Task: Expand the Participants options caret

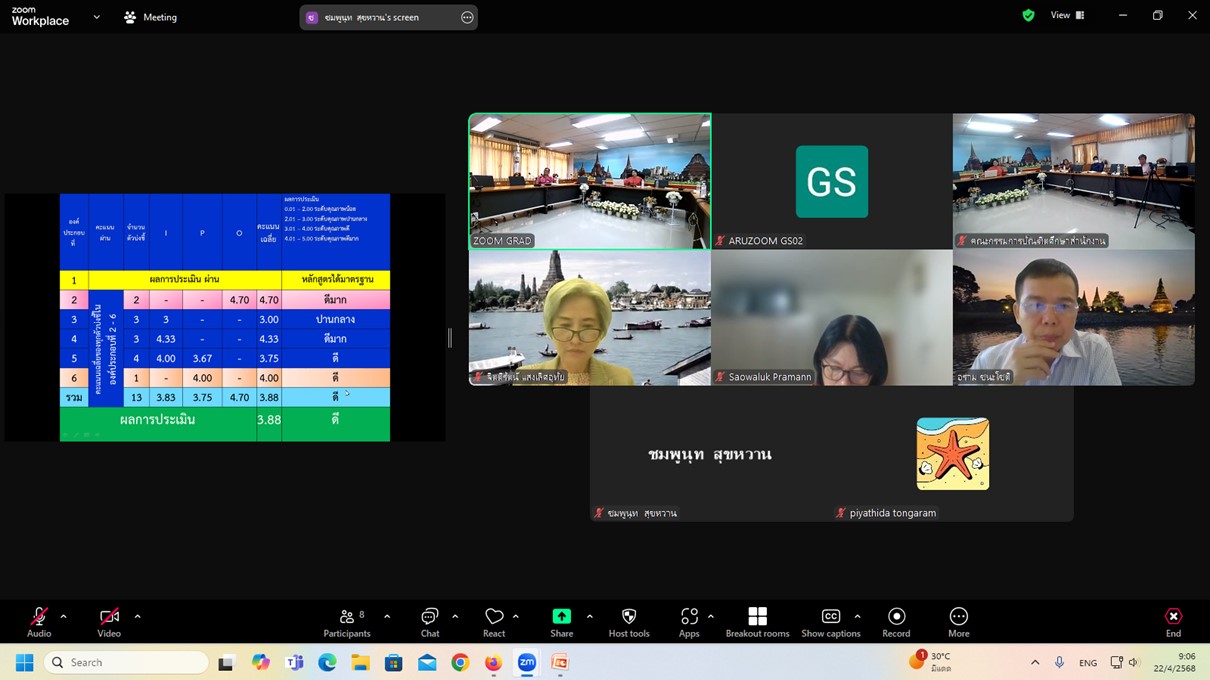Action: point(387,617)
